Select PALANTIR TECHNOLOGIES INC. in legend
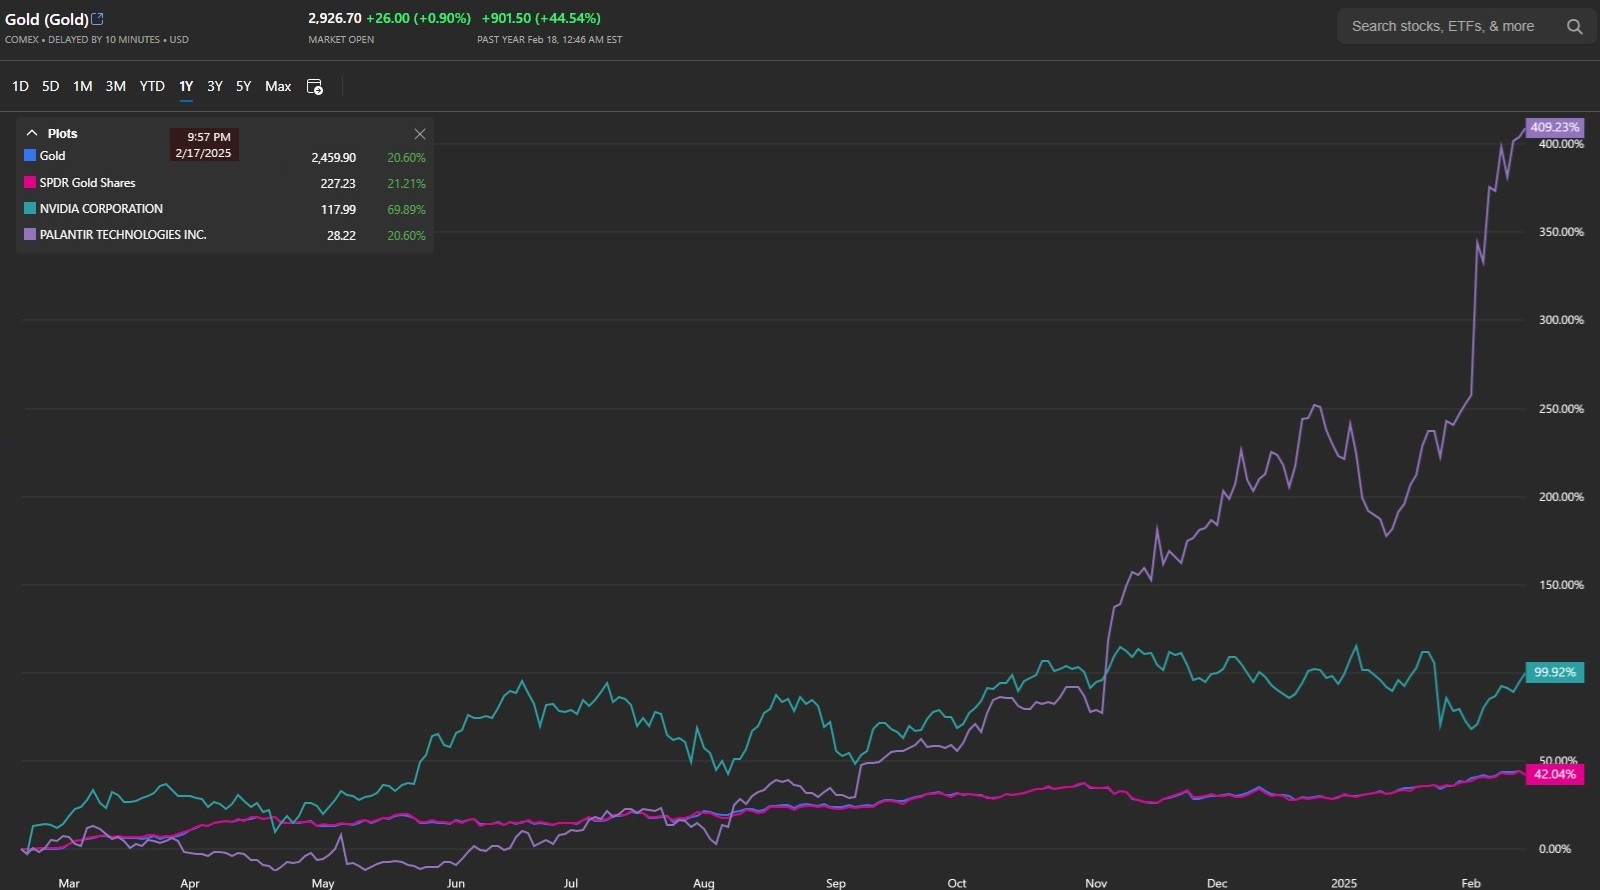The image size is (1600, 890). click(x=122, y=235)
